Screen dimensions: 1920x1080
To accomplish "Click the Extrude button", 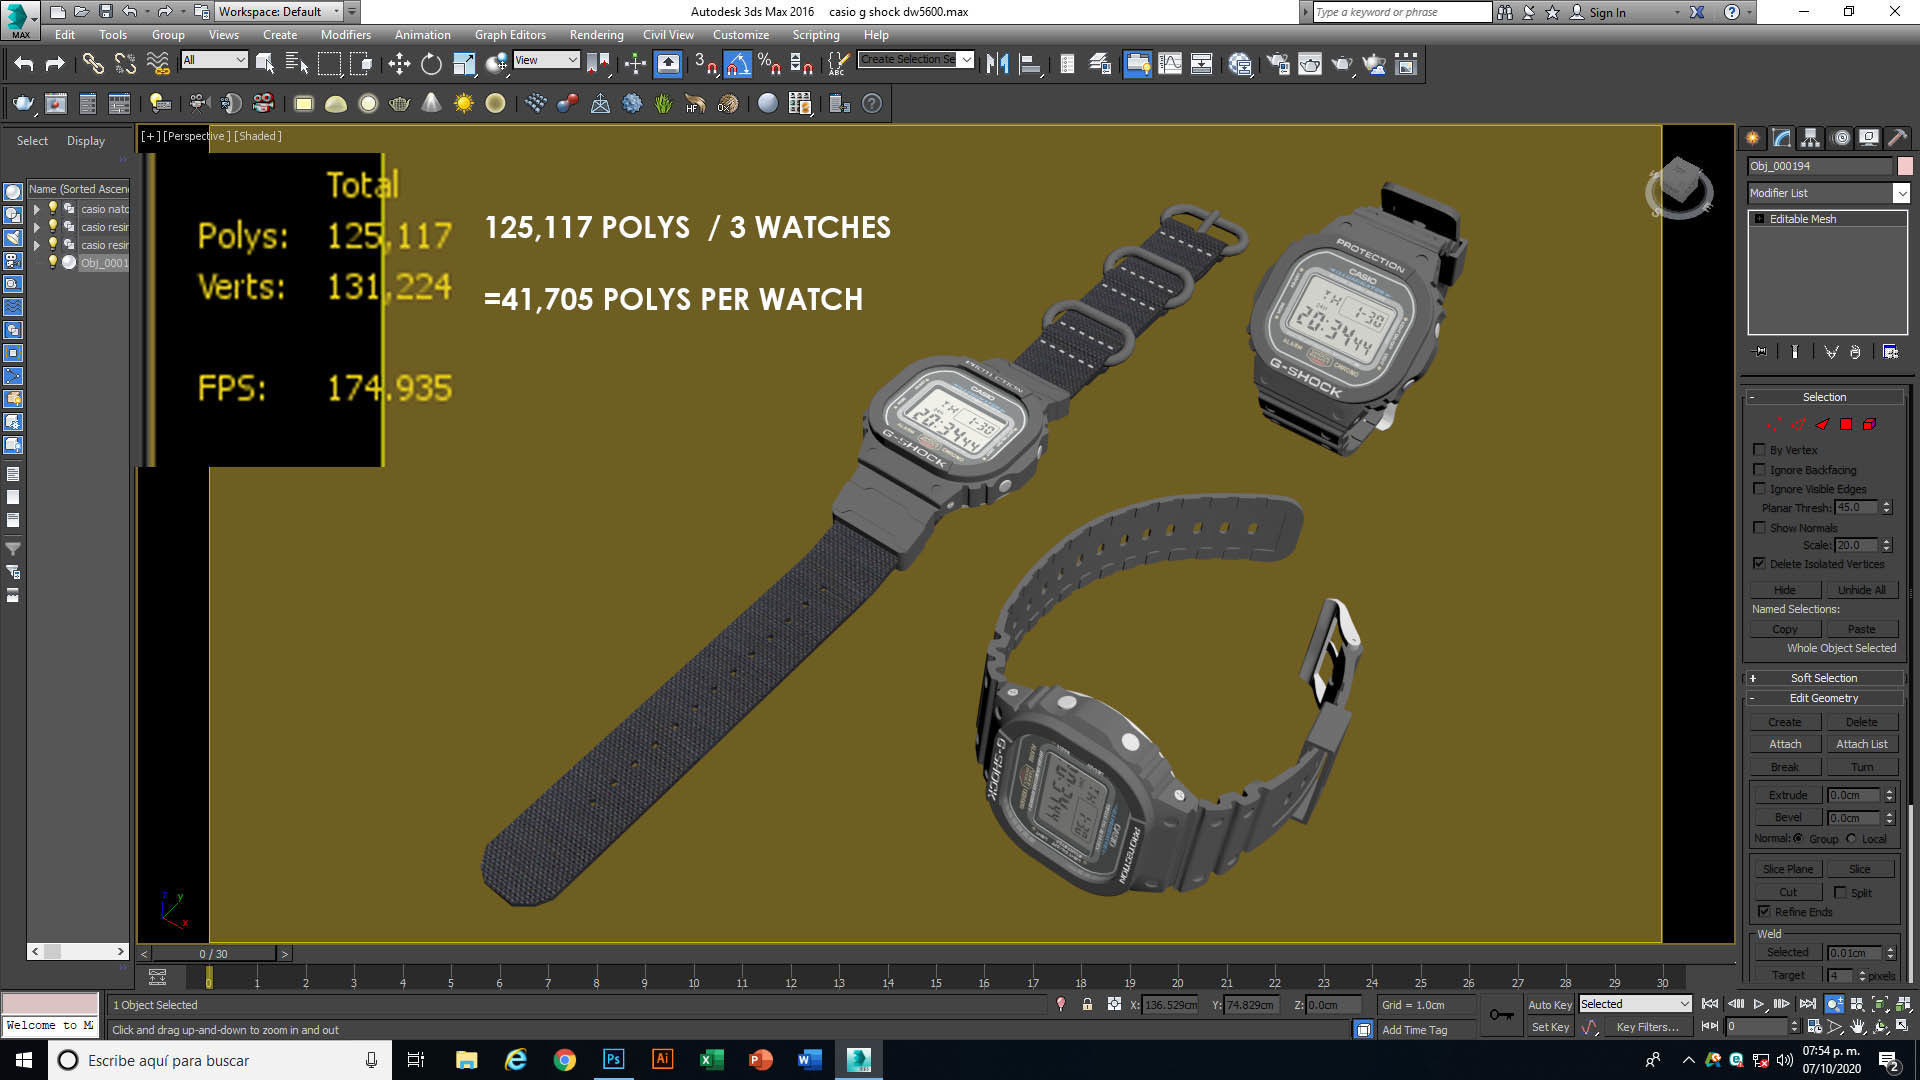I will 1787,795.
